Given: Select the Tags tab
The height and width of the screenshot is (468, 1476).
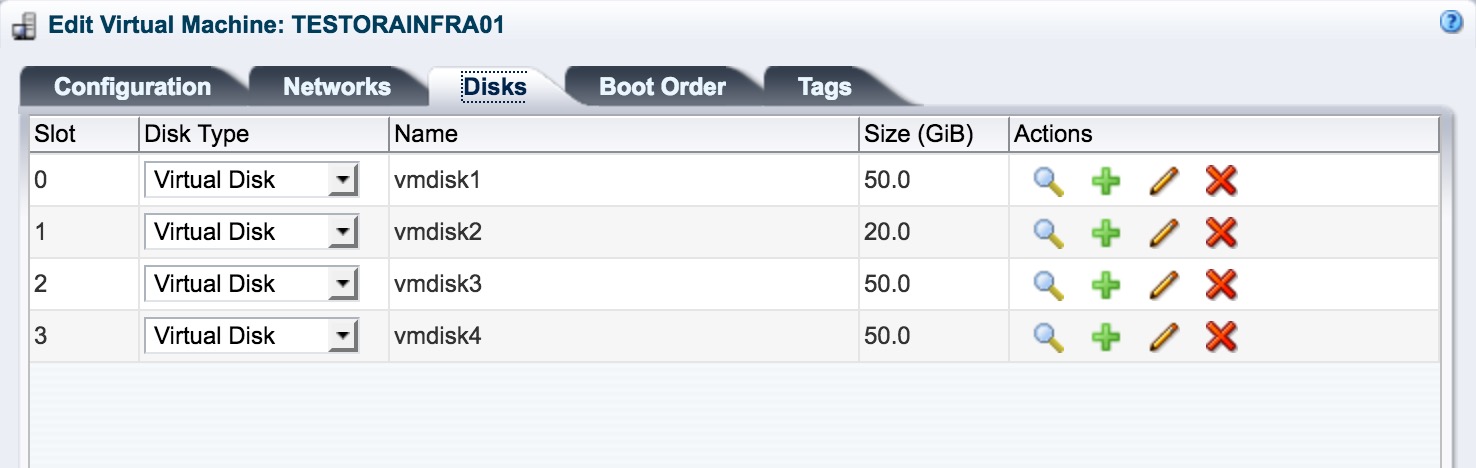Looking at the screenshot, I should pyautogui.click(x=825, y=87).
